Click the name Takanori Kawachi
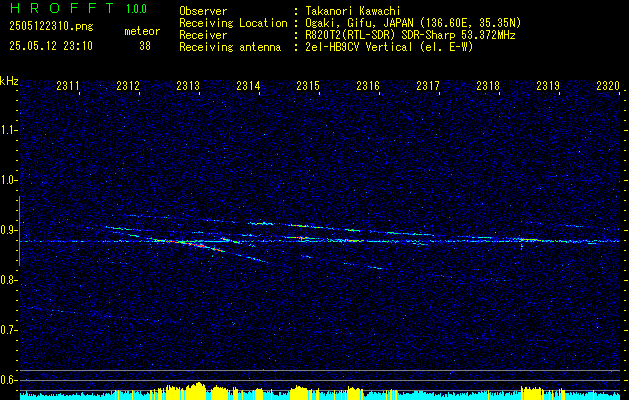The height and width of the screenshot is (400, 629). (x=352, y=12)
